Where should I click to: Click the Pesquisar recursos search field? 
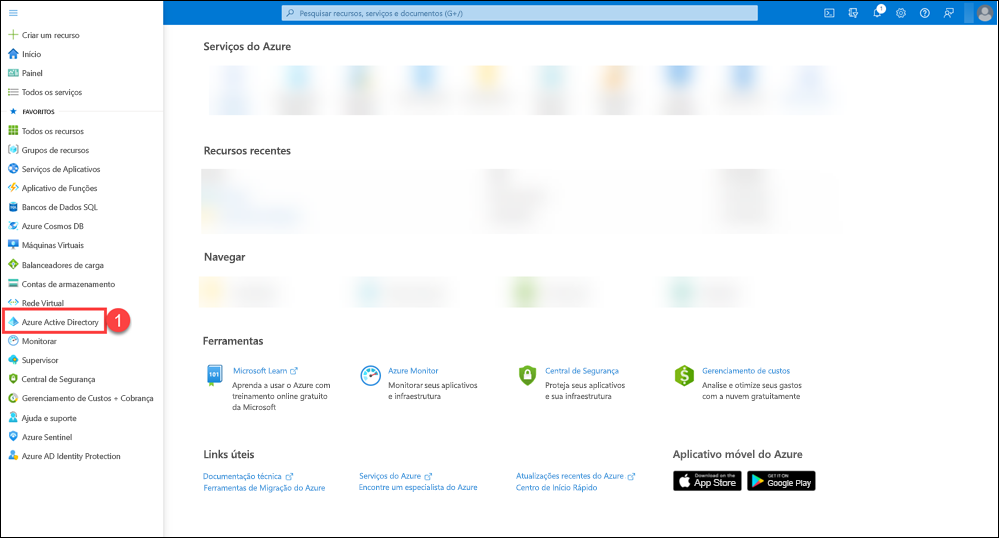pos(518,13)
